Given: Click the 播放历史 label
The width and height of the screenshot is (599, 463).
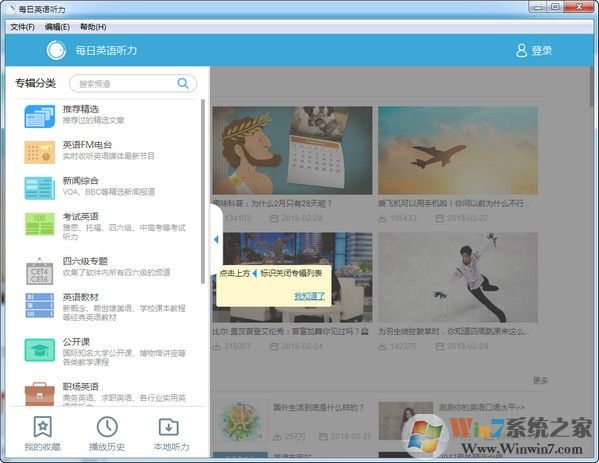Looking at the screenshot, I should (107, 447).
